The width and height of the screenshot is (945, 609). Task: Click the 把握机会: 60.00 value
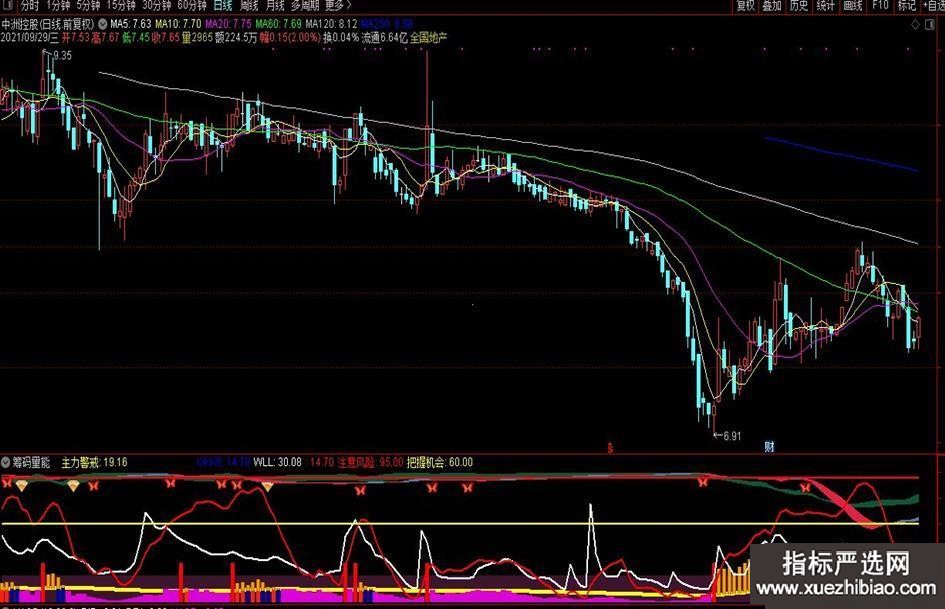tap(440, 462)
